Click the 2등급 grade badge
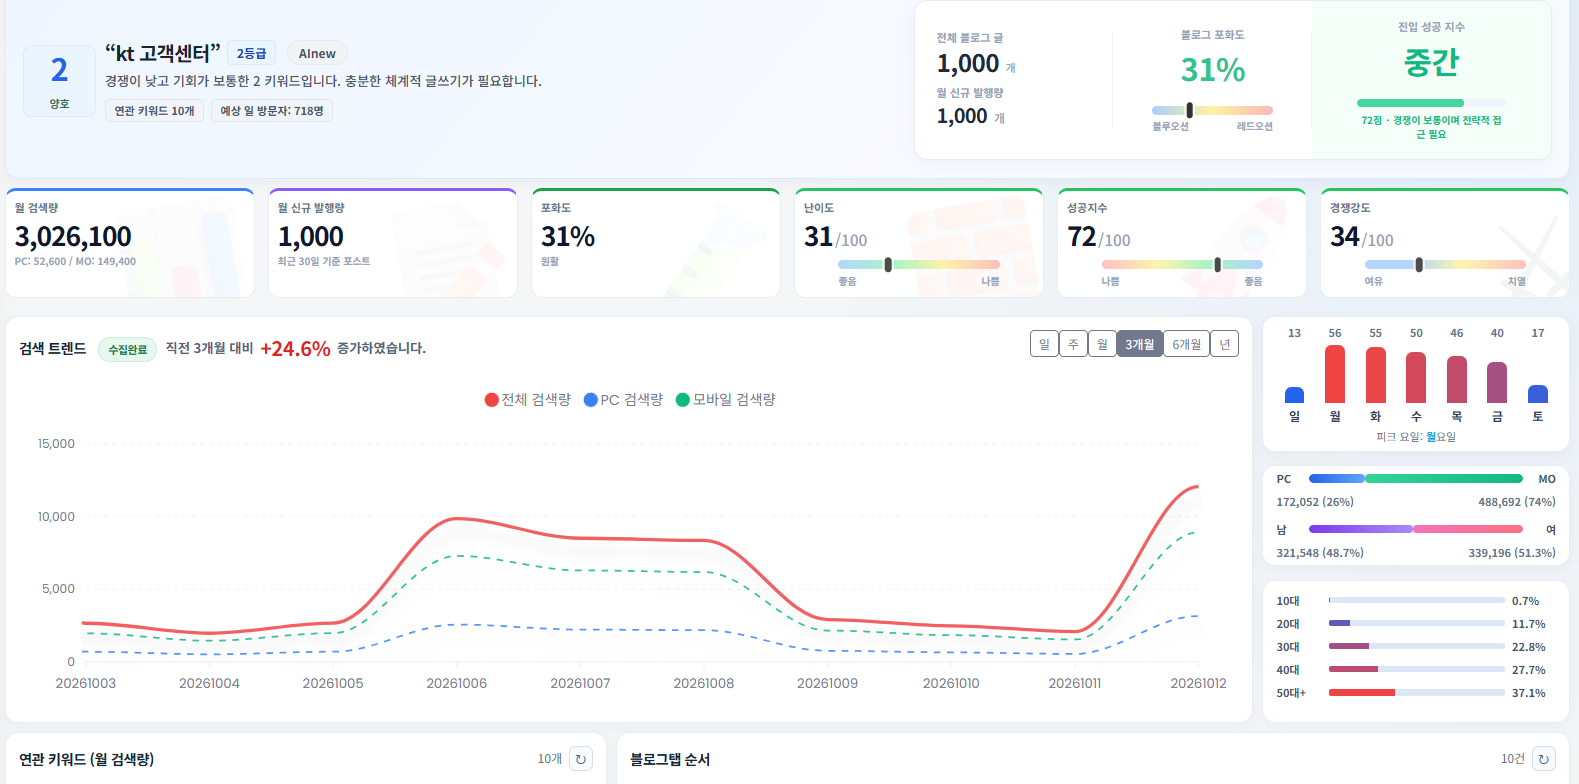 point(251,53)
